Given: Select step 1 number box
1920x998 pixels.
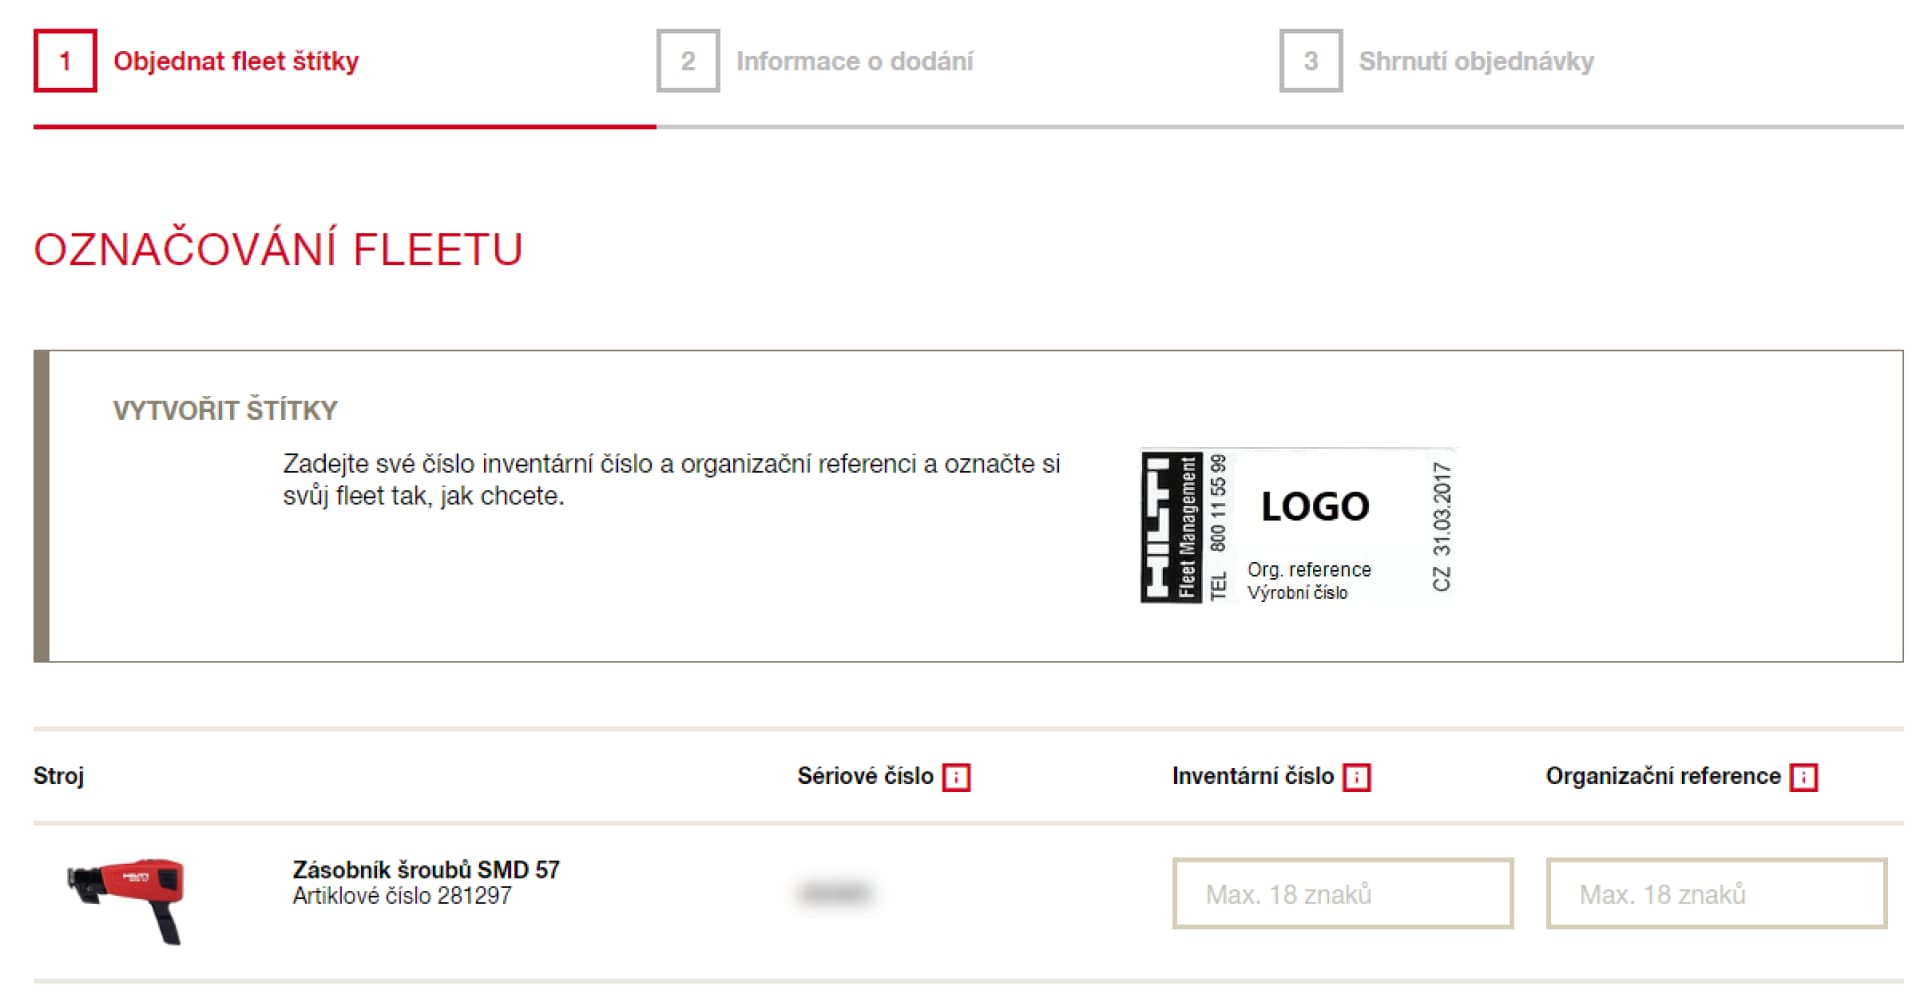Looking at the screenshot, I should click(x=65, y=61).
